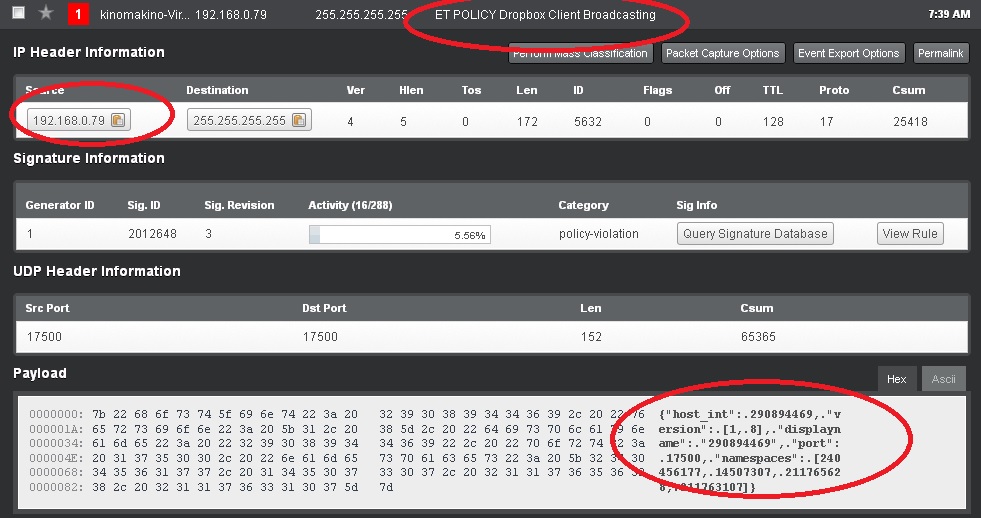The height and width of the screenshot is (518, 981).
Task: Click the ET POLICY Dropbox Client Broadcasting title
Action: [545, 15]
